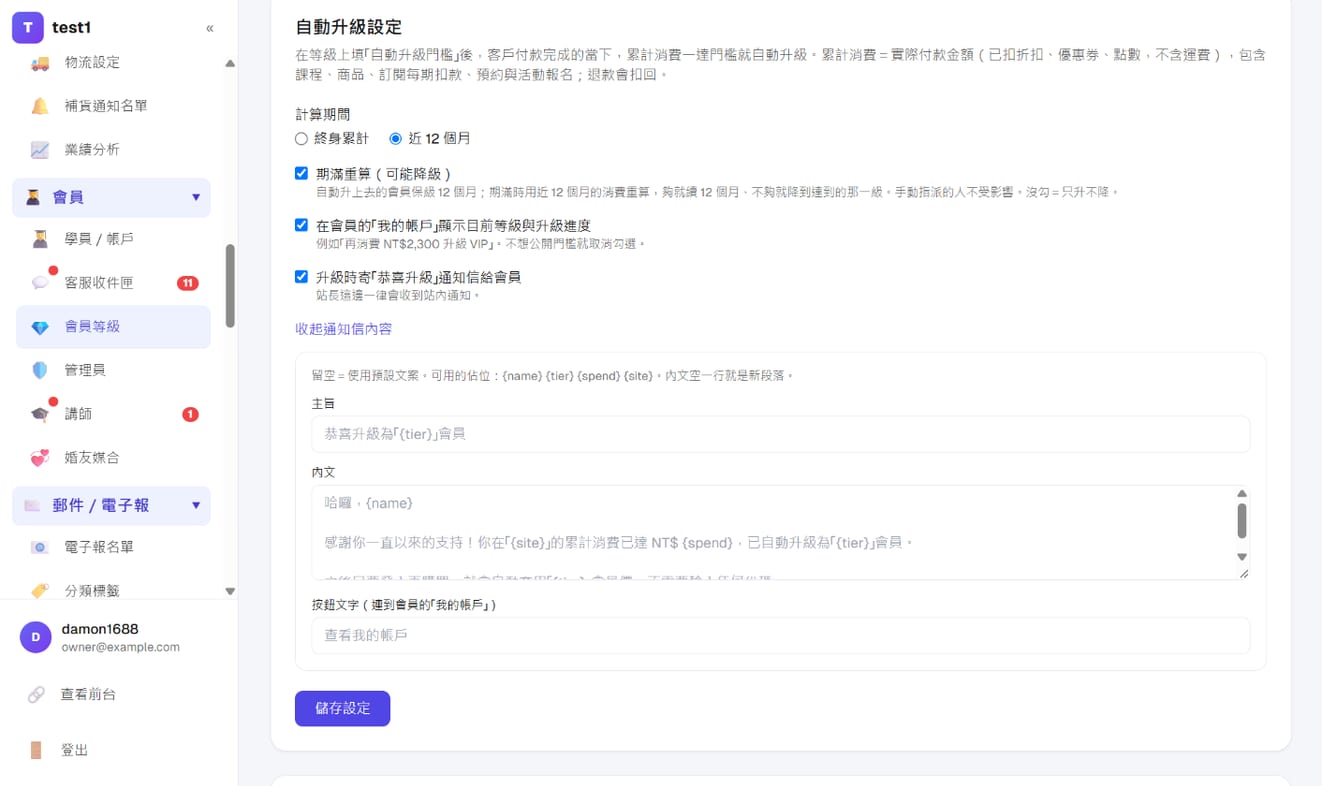Screen dimensions: 1322x786
Task: Click the purple T logo for test1
Action: pyautogui.click(x=28, y=28)
